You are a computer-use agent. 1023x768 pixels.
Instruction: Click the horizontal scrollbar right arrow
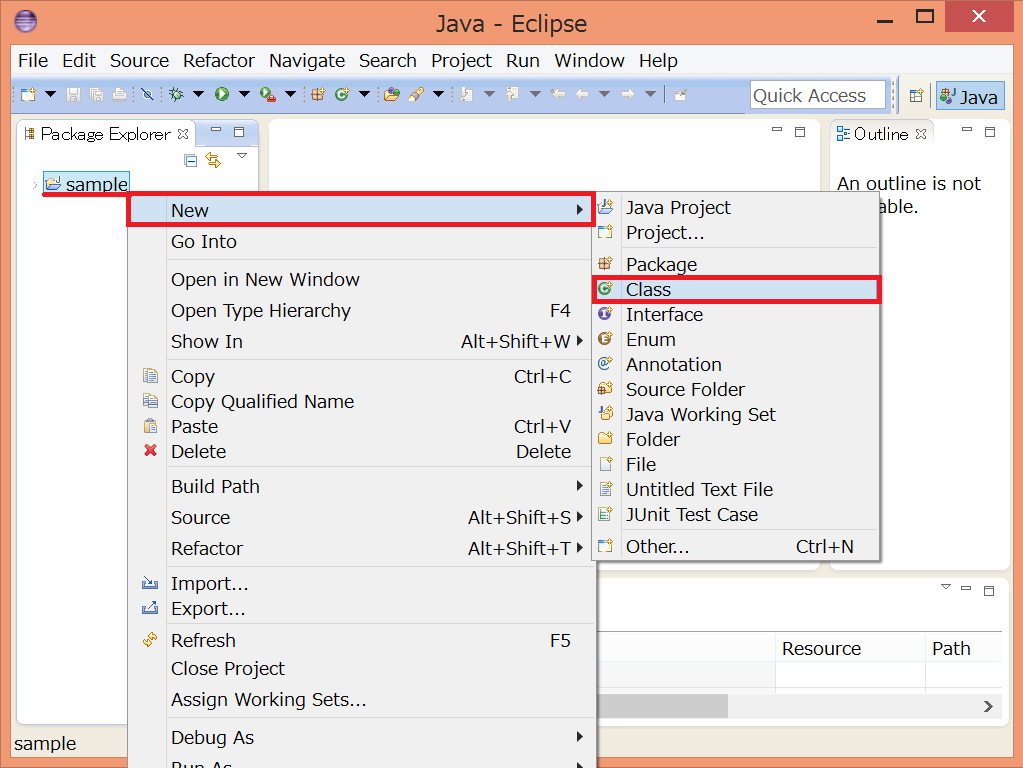tap(988, 706)
